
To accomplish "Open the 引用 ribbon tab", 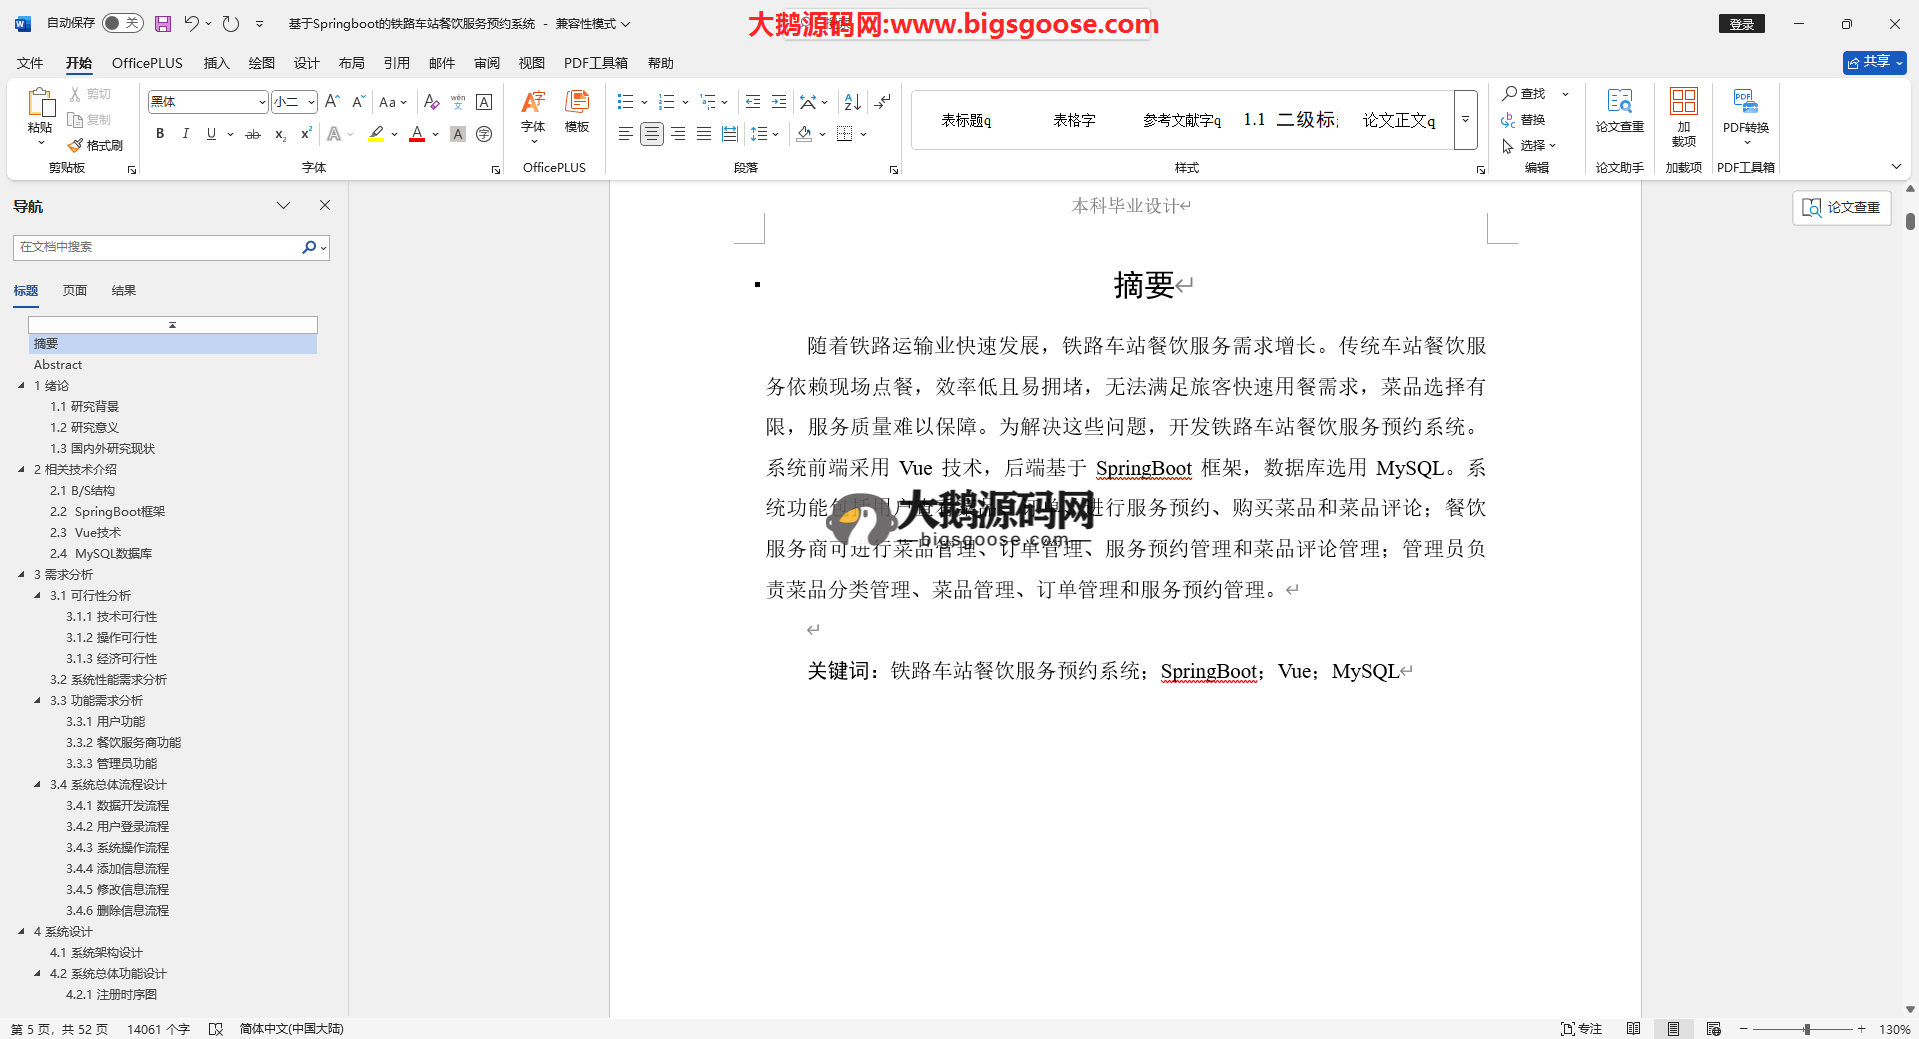I will point(396,63).
